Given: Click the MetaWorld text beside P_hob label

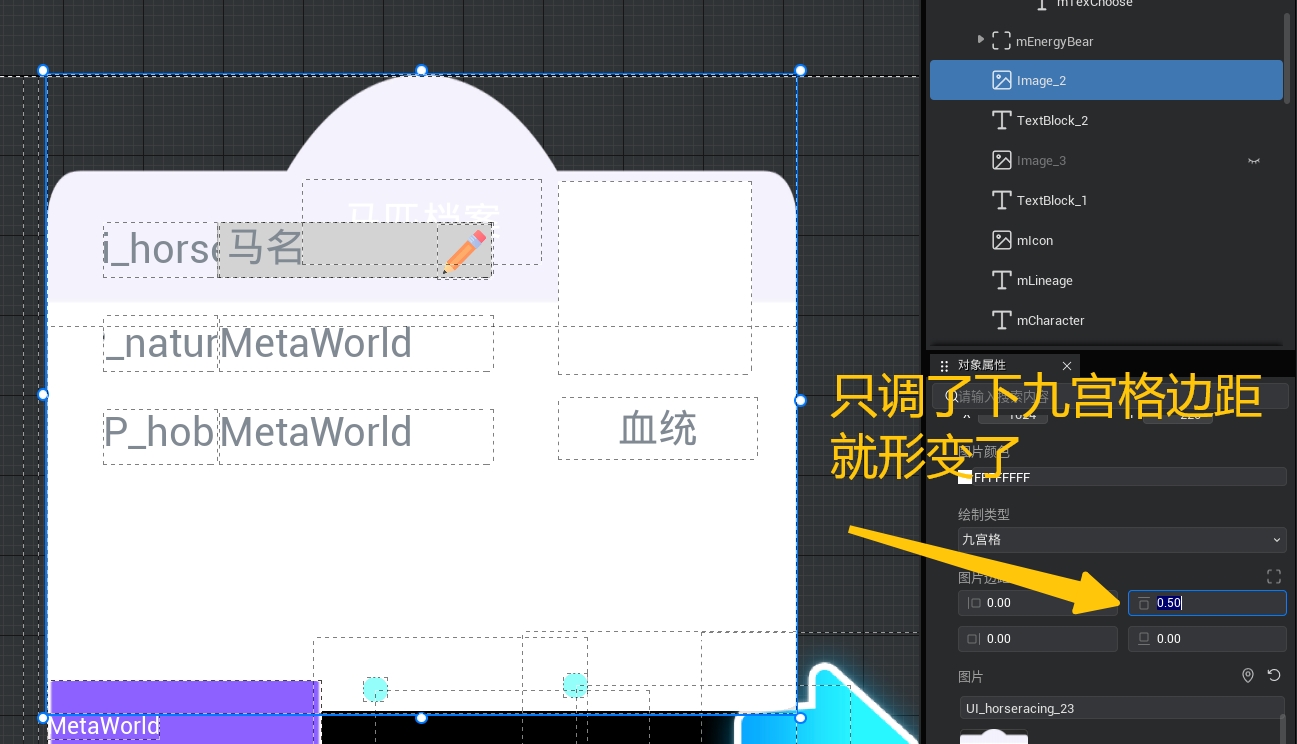Looking at the screenshot, I should 315,432.
